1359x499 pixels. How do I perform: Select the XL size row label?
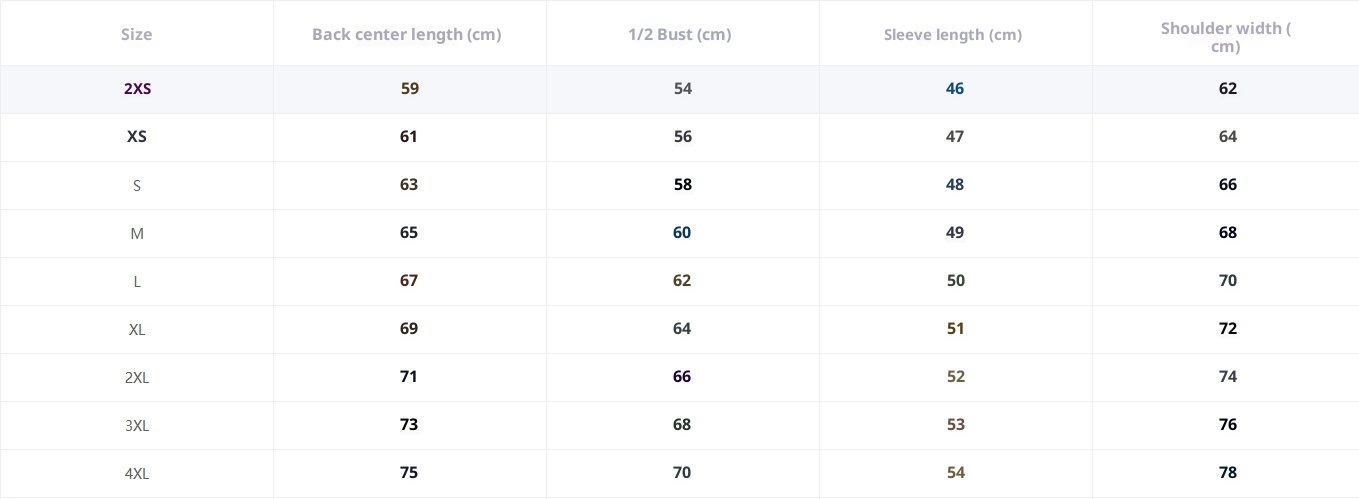(x=137, y=330)
